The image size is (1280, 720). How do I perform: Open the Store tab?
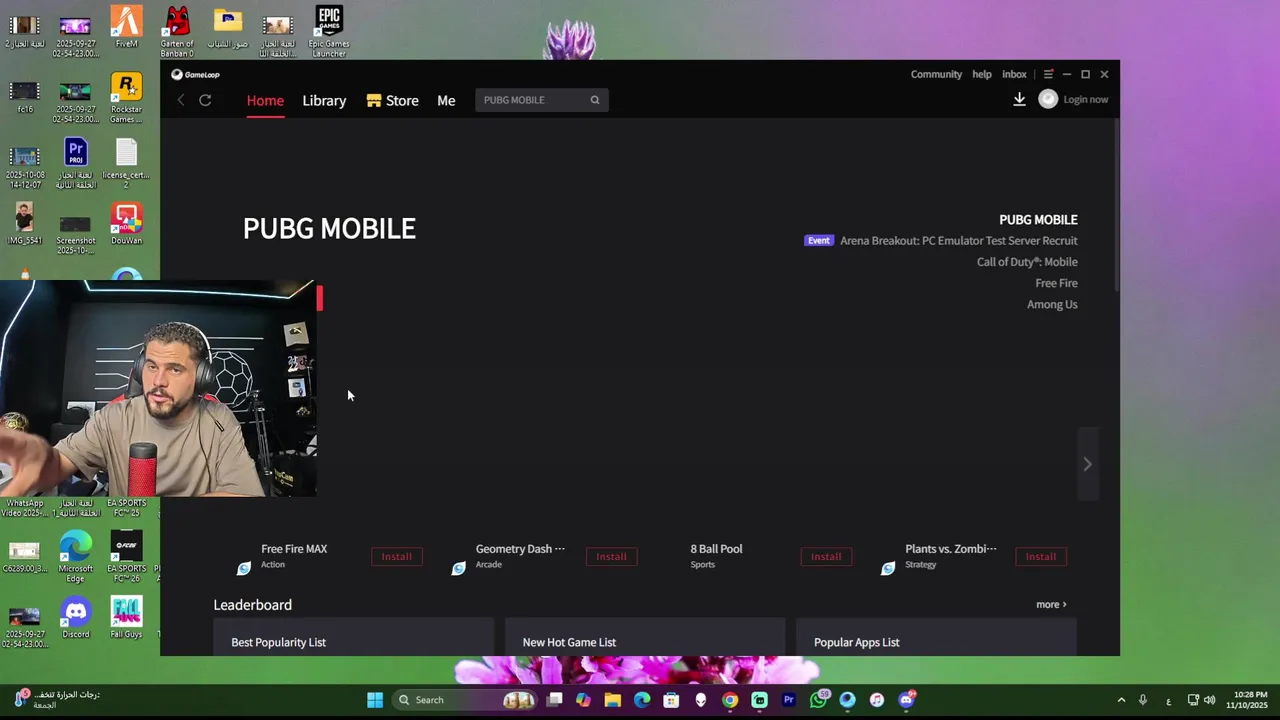pos(392,100)
